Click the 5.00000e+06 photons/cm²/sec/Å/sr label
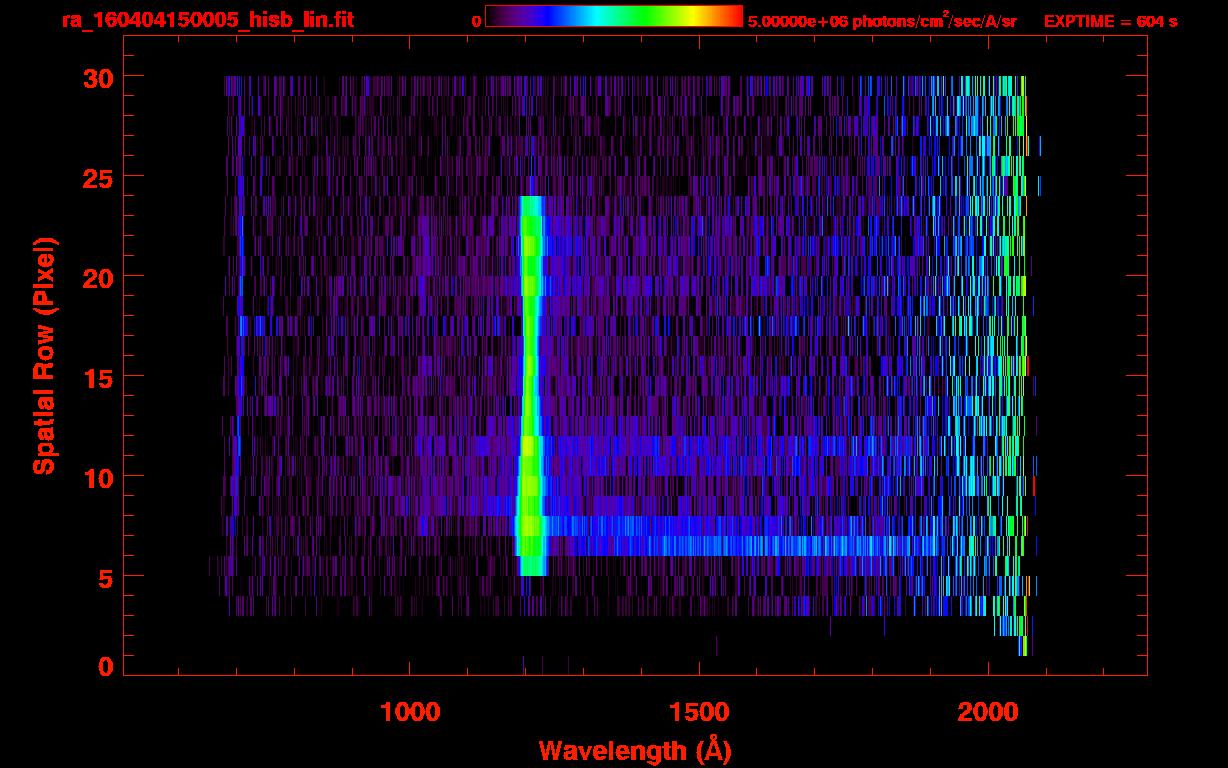This screenshot has height=768, width=1228. tap(882, 20)
